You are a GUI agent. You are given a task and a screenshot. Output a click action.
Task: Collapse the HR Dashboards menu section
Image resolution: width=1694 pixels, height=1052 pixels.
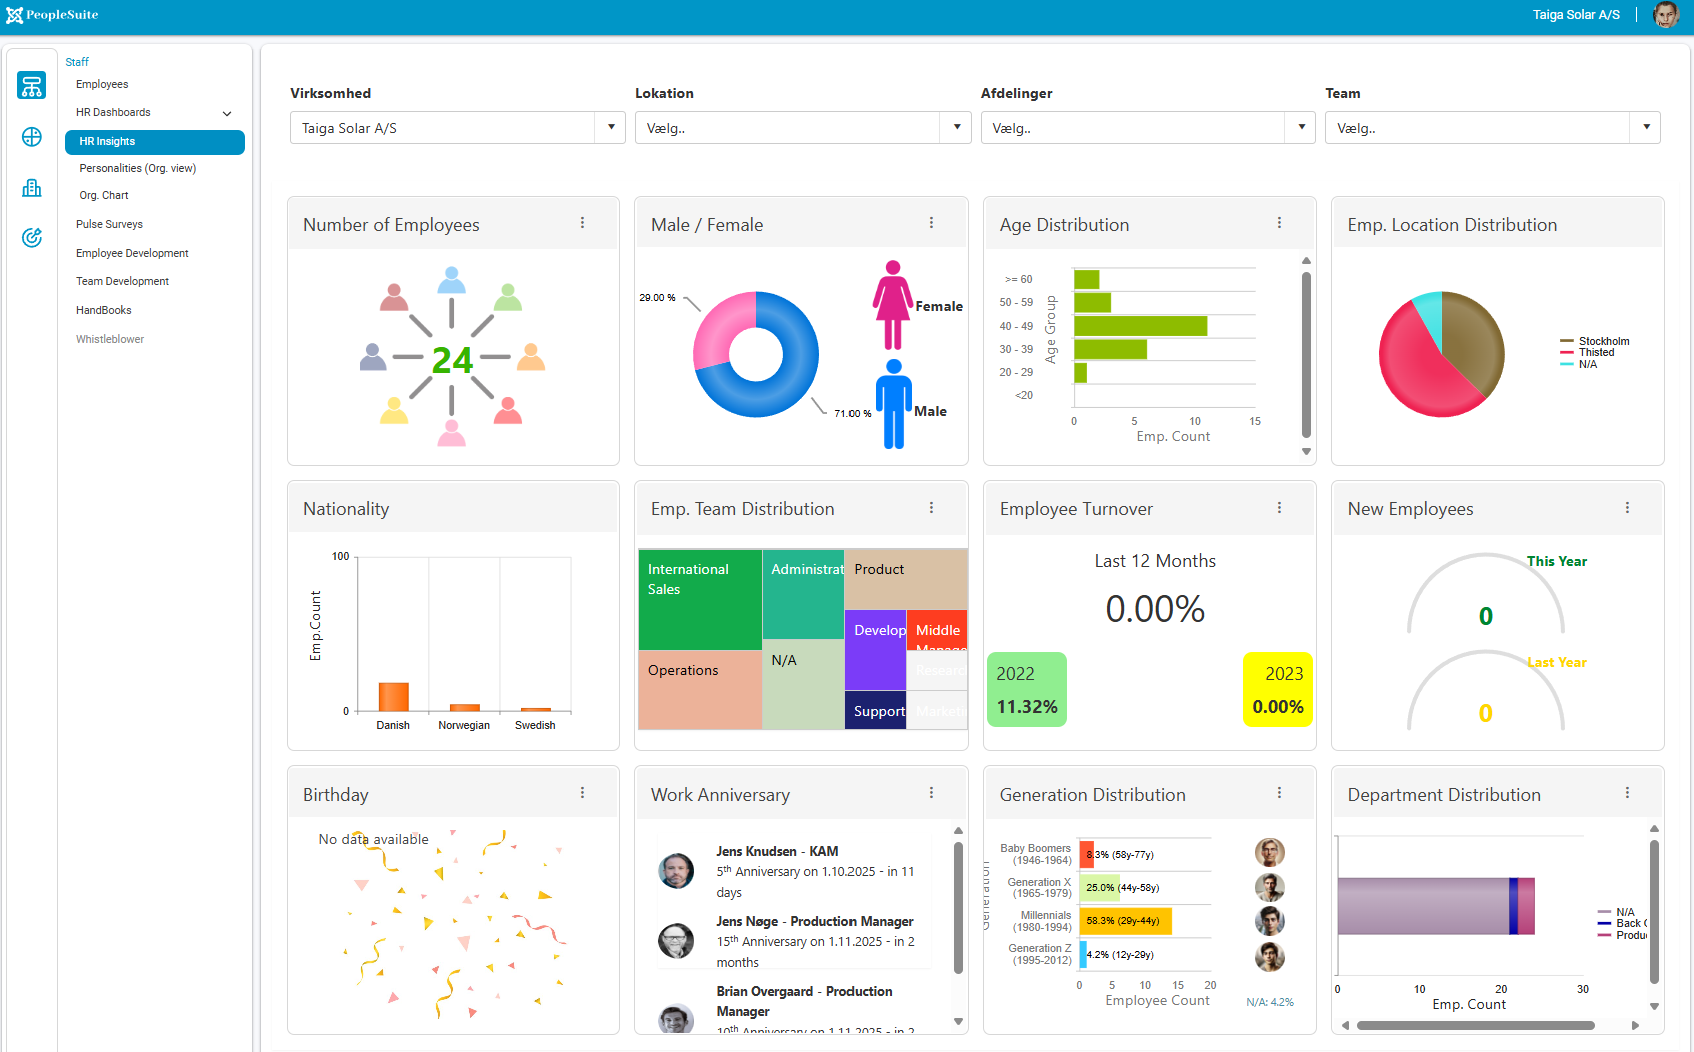[227, 113]
